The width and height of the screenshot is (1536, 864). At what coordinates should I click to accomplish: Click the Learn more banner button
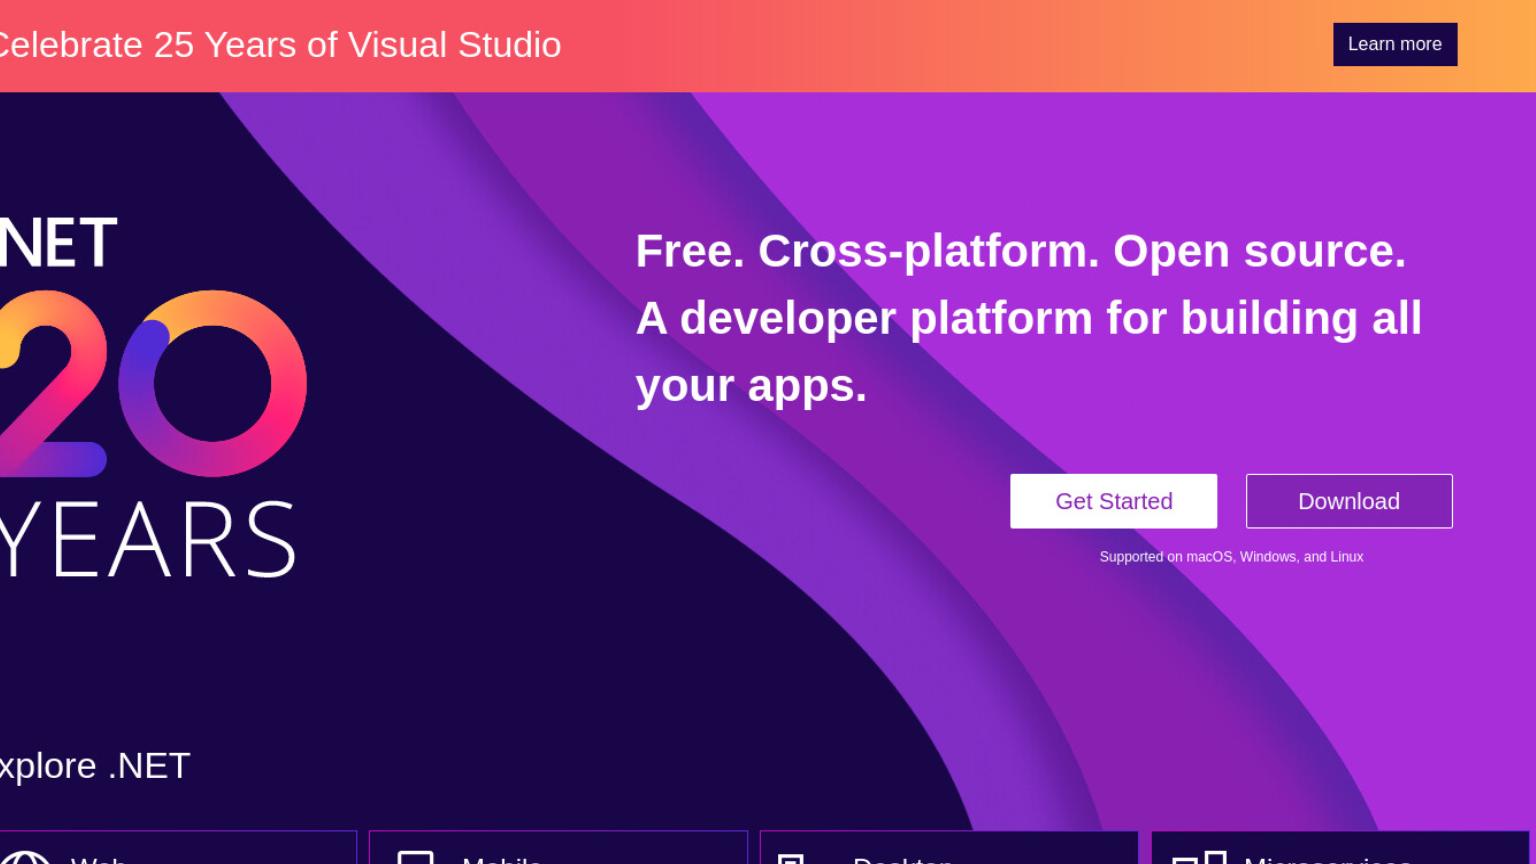tap(1395, 44)
